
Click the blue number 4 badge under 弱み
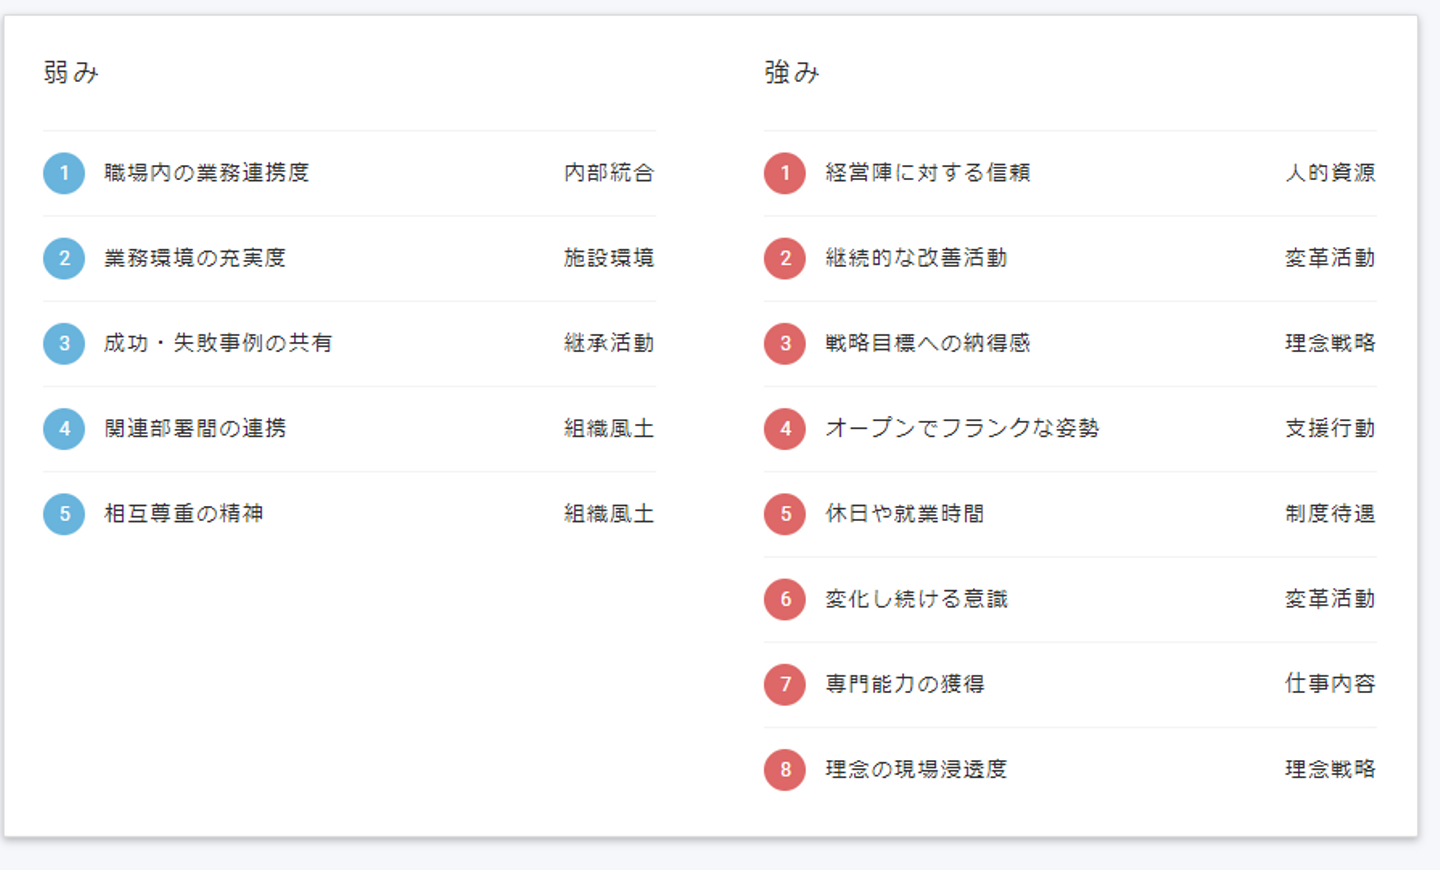(64, 429)
